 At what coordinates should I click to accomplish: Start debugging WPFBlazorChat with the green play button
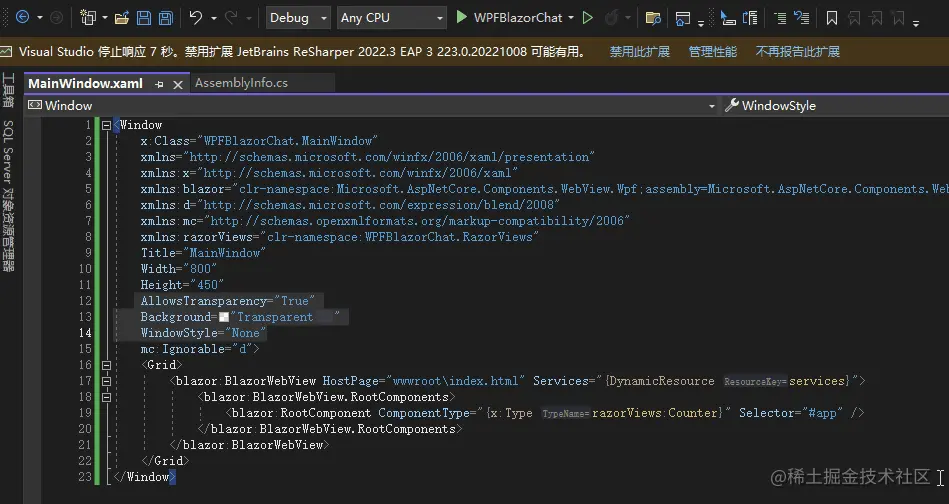click(x=461, y=17)
